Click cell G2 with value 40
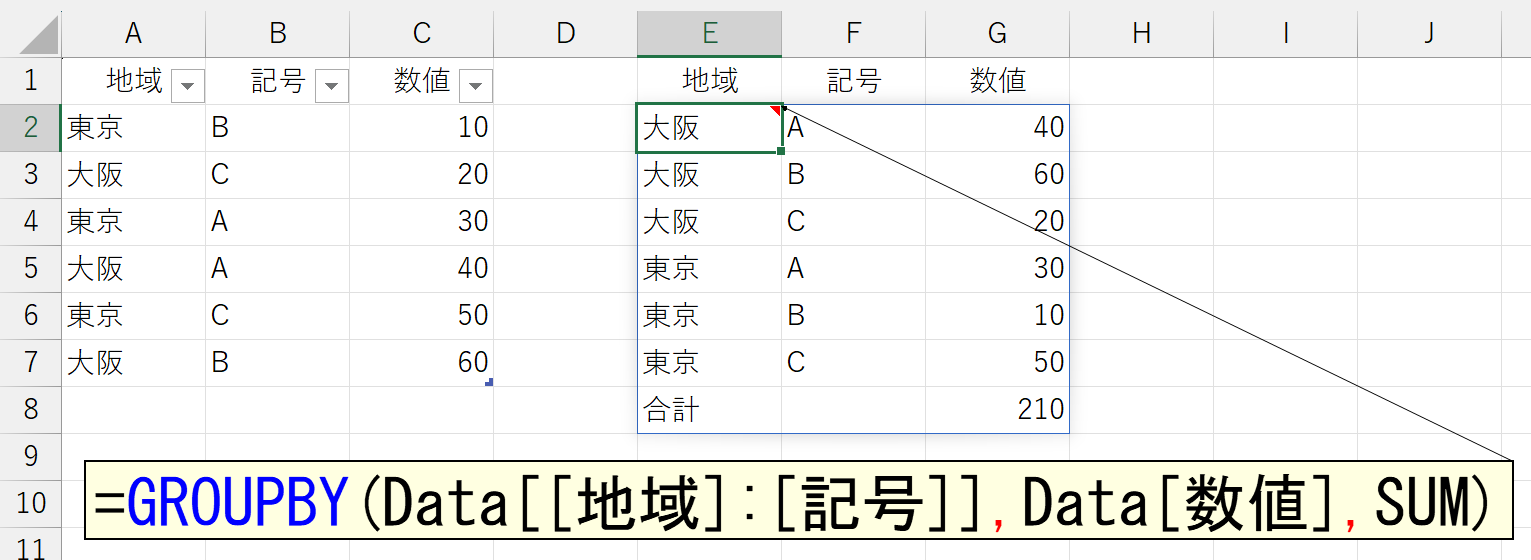The width and height of the screenshot is (1531, 560). click(998, 128)
